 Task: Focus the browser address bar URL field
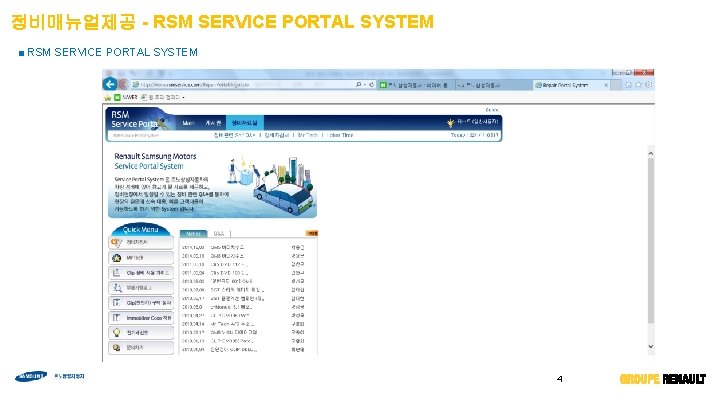pos(242,84)
